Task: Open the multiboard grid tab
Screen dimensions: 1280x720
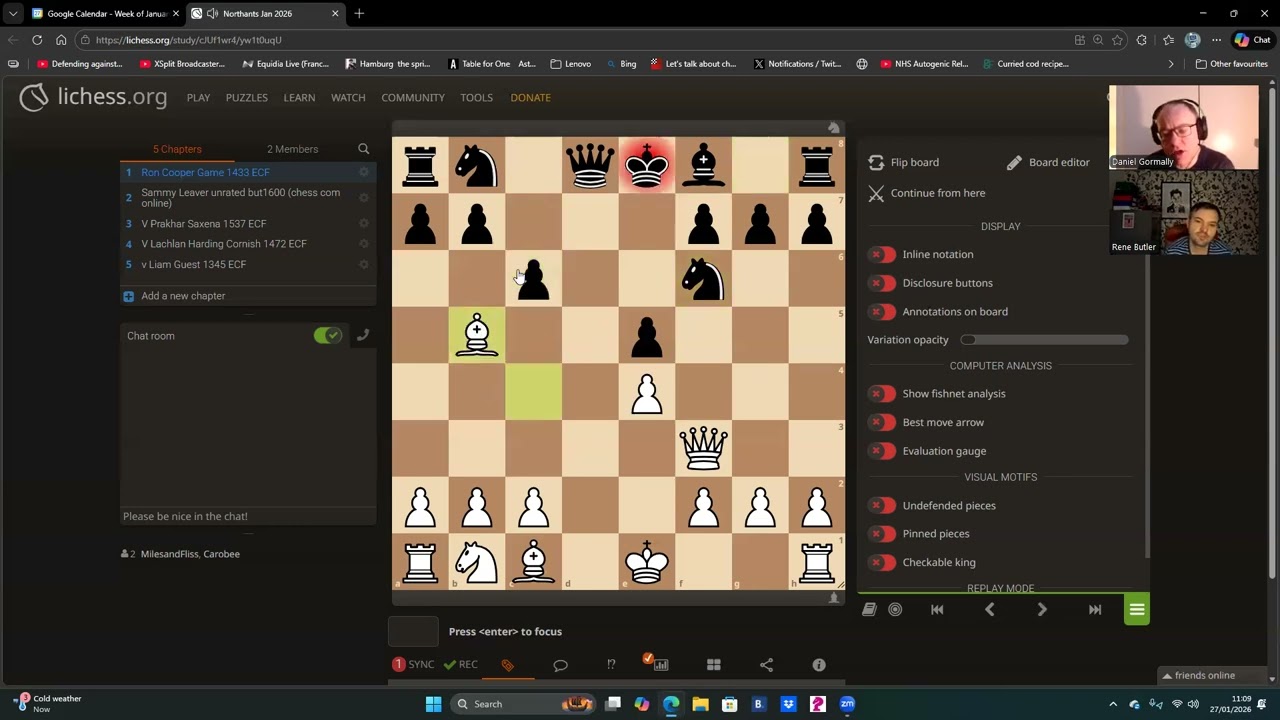Action: tap(714, 665)
